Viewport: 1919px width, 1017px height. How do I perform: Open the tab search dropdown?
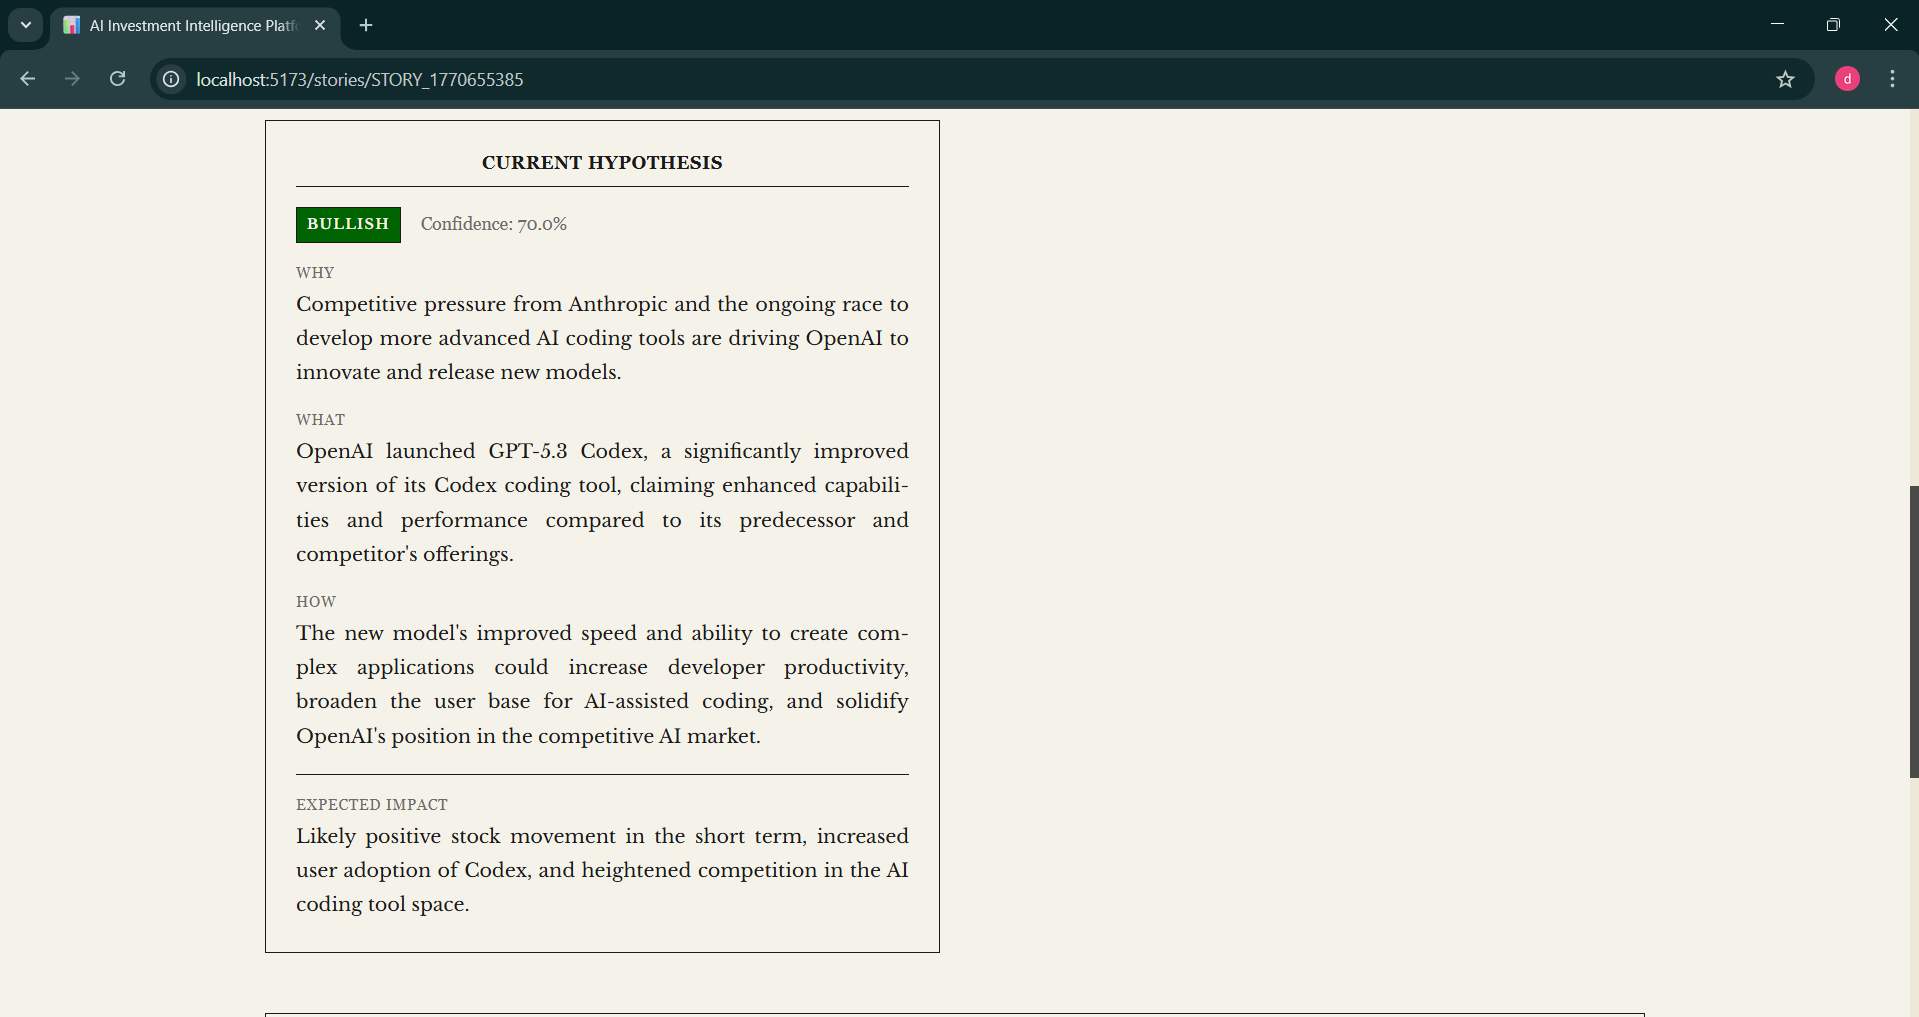[x=26, y=25]
